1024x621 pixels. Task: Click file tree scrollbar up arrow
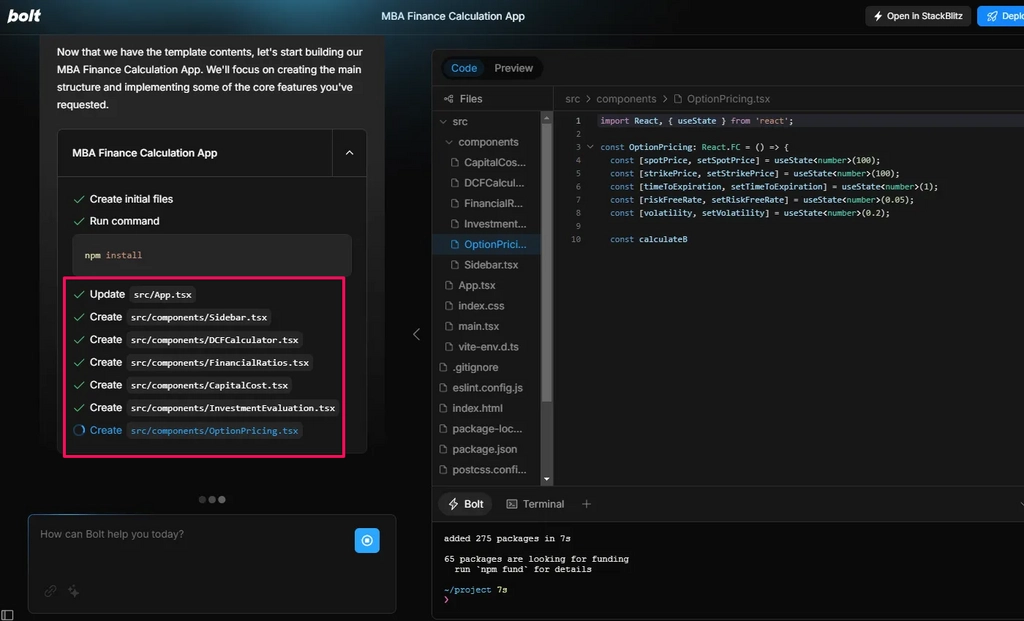coord(547,118)
